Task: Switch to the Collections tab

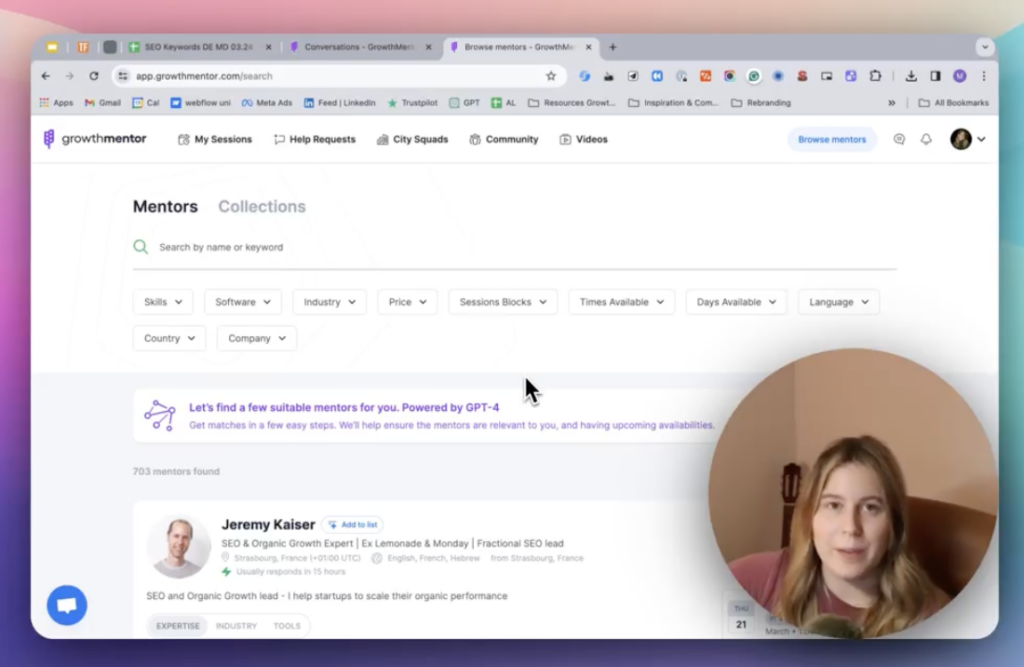Action: pos(262,207)
